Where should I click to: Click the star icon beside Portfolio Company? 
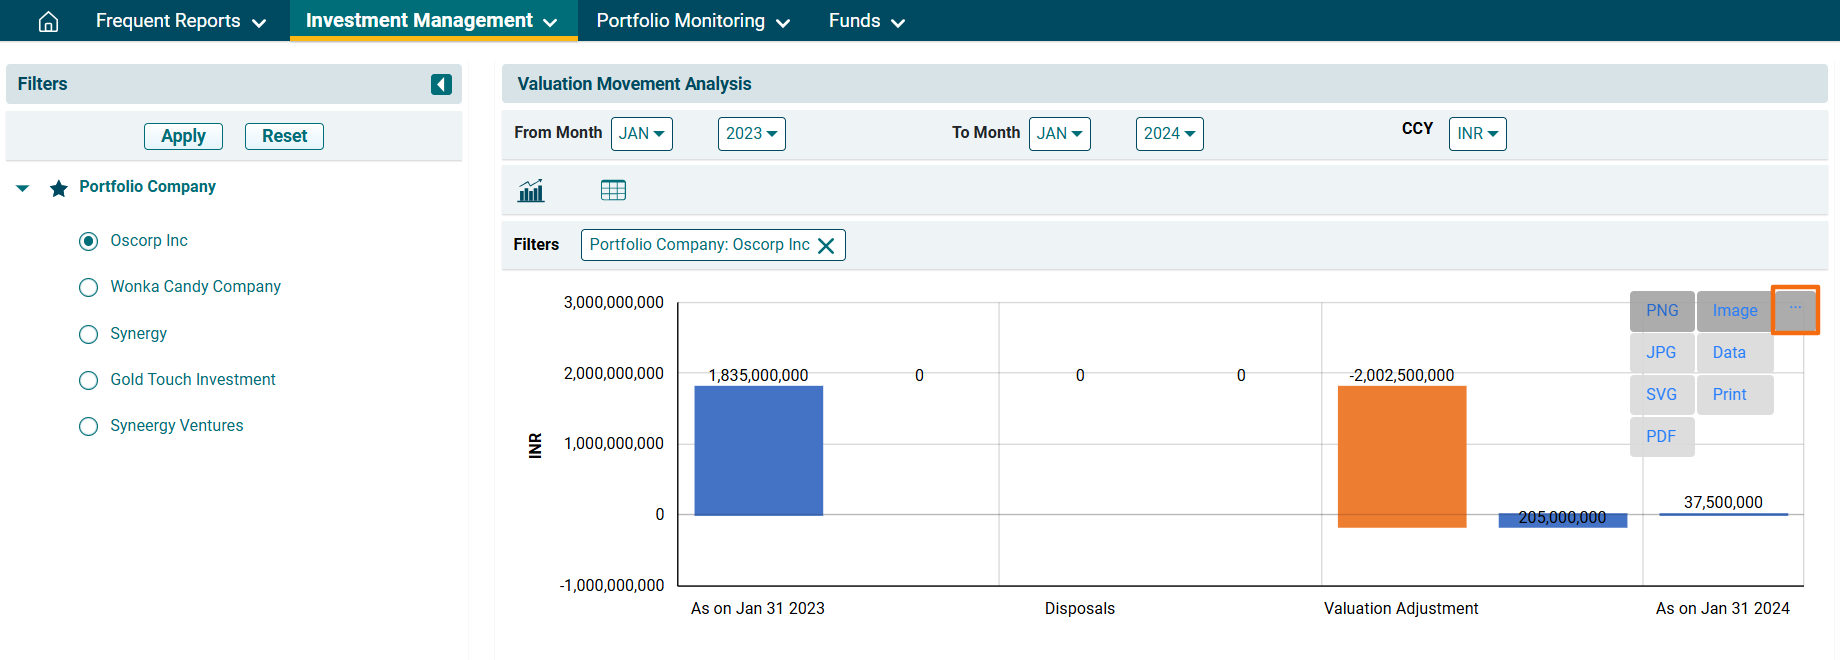click(59, 188)
